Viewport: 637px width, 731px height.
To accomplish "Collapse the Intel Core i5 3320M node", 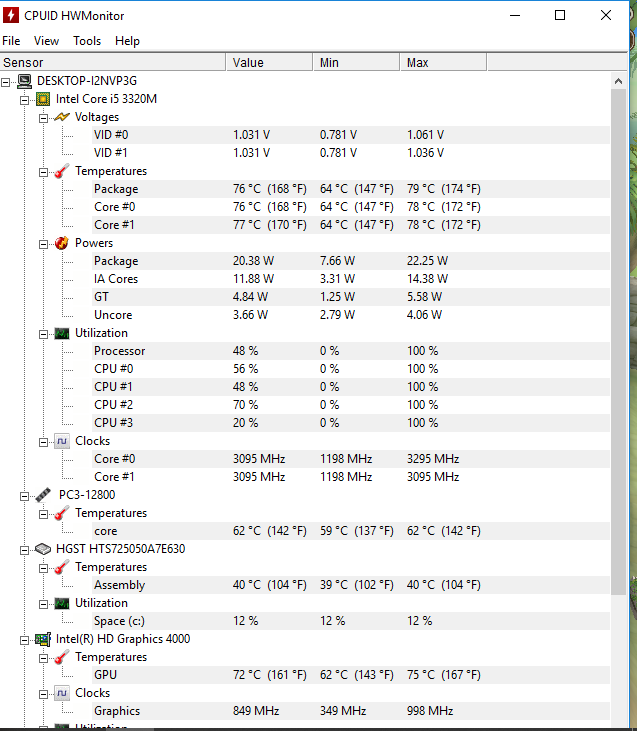I will pyautogui.click(x=24, y=100).
